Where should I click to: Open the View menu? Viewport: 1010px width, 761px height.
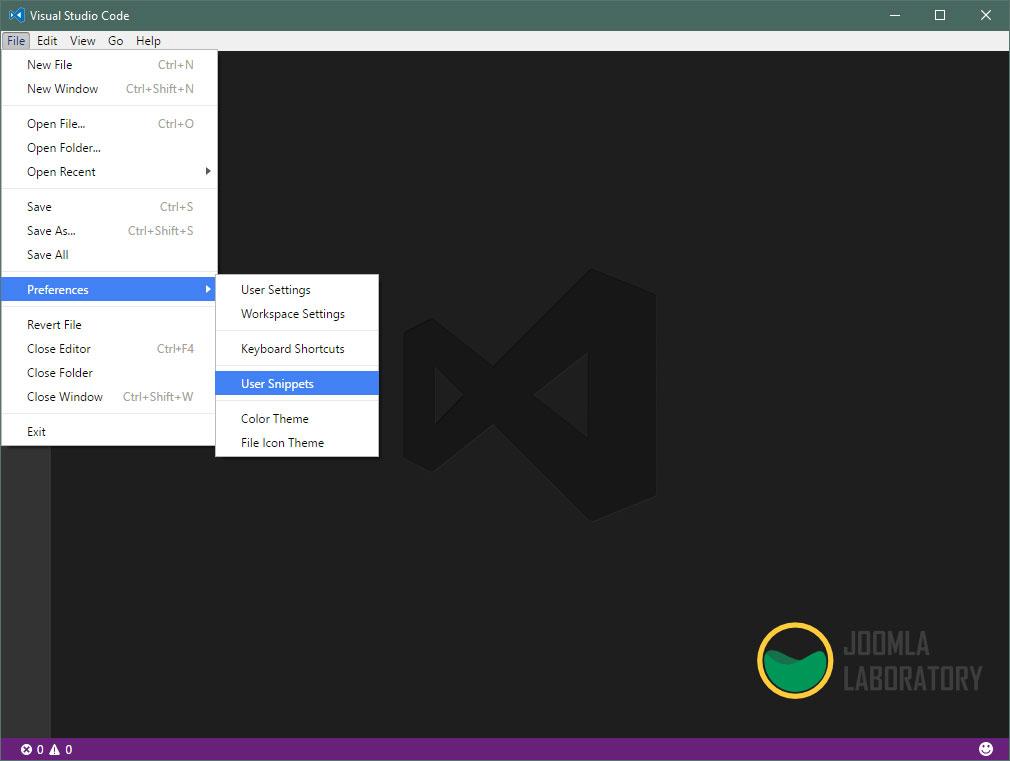tap(82, 41)
